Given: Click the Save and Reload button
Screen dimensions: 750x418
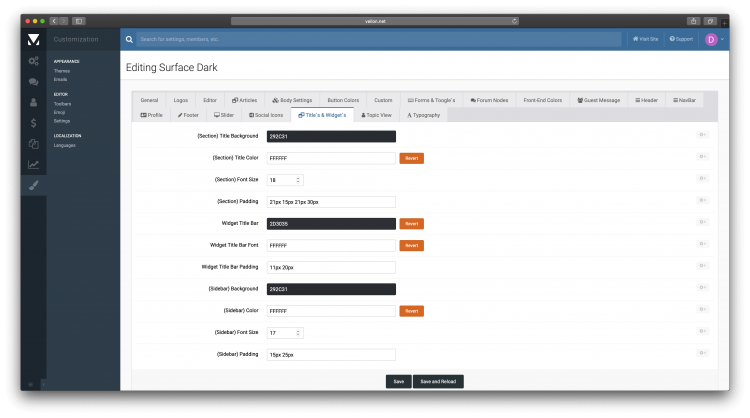Looking at the screenshot, I should pos(439,381).
